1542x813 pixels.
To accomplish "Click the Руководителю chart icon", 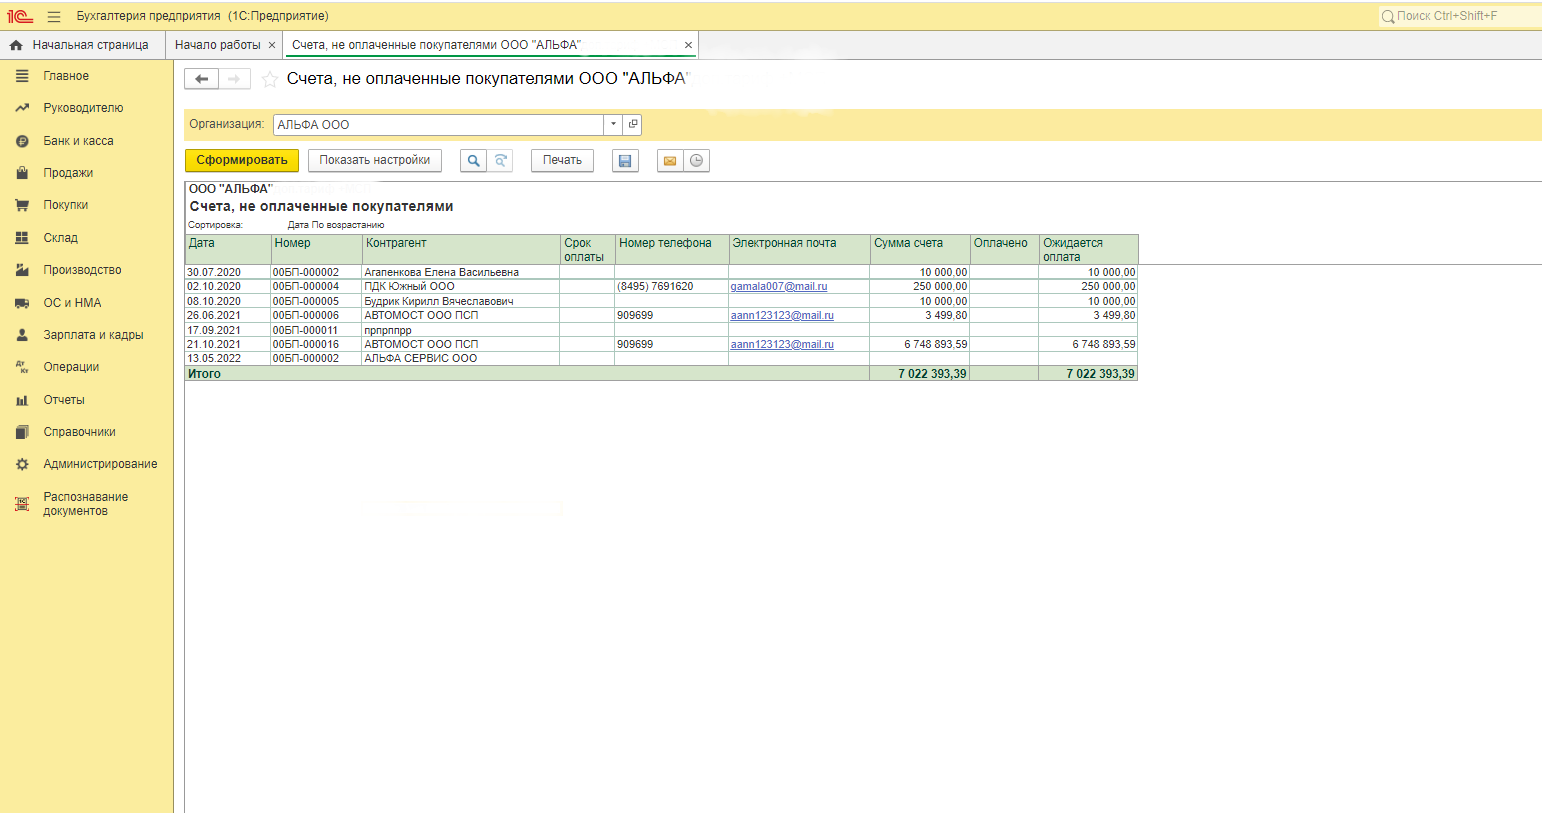I will [22, 108].
